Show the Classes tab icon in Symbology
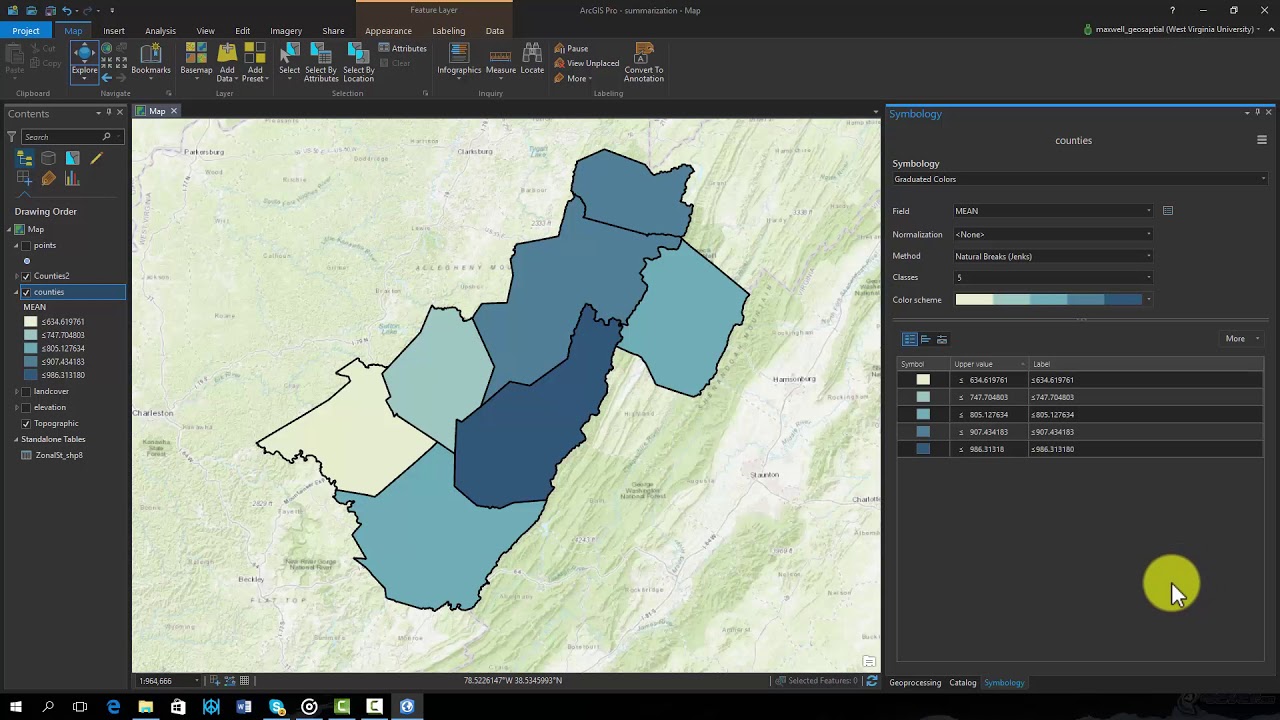Screen dimensions: 1280x720 point(909,339)
